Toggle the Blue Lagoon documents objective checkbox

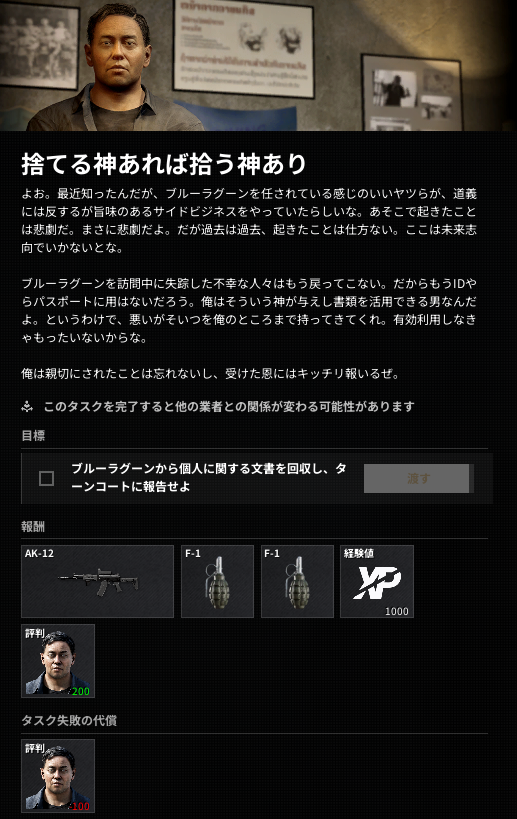pyautogui.click(x=46, y=478)
